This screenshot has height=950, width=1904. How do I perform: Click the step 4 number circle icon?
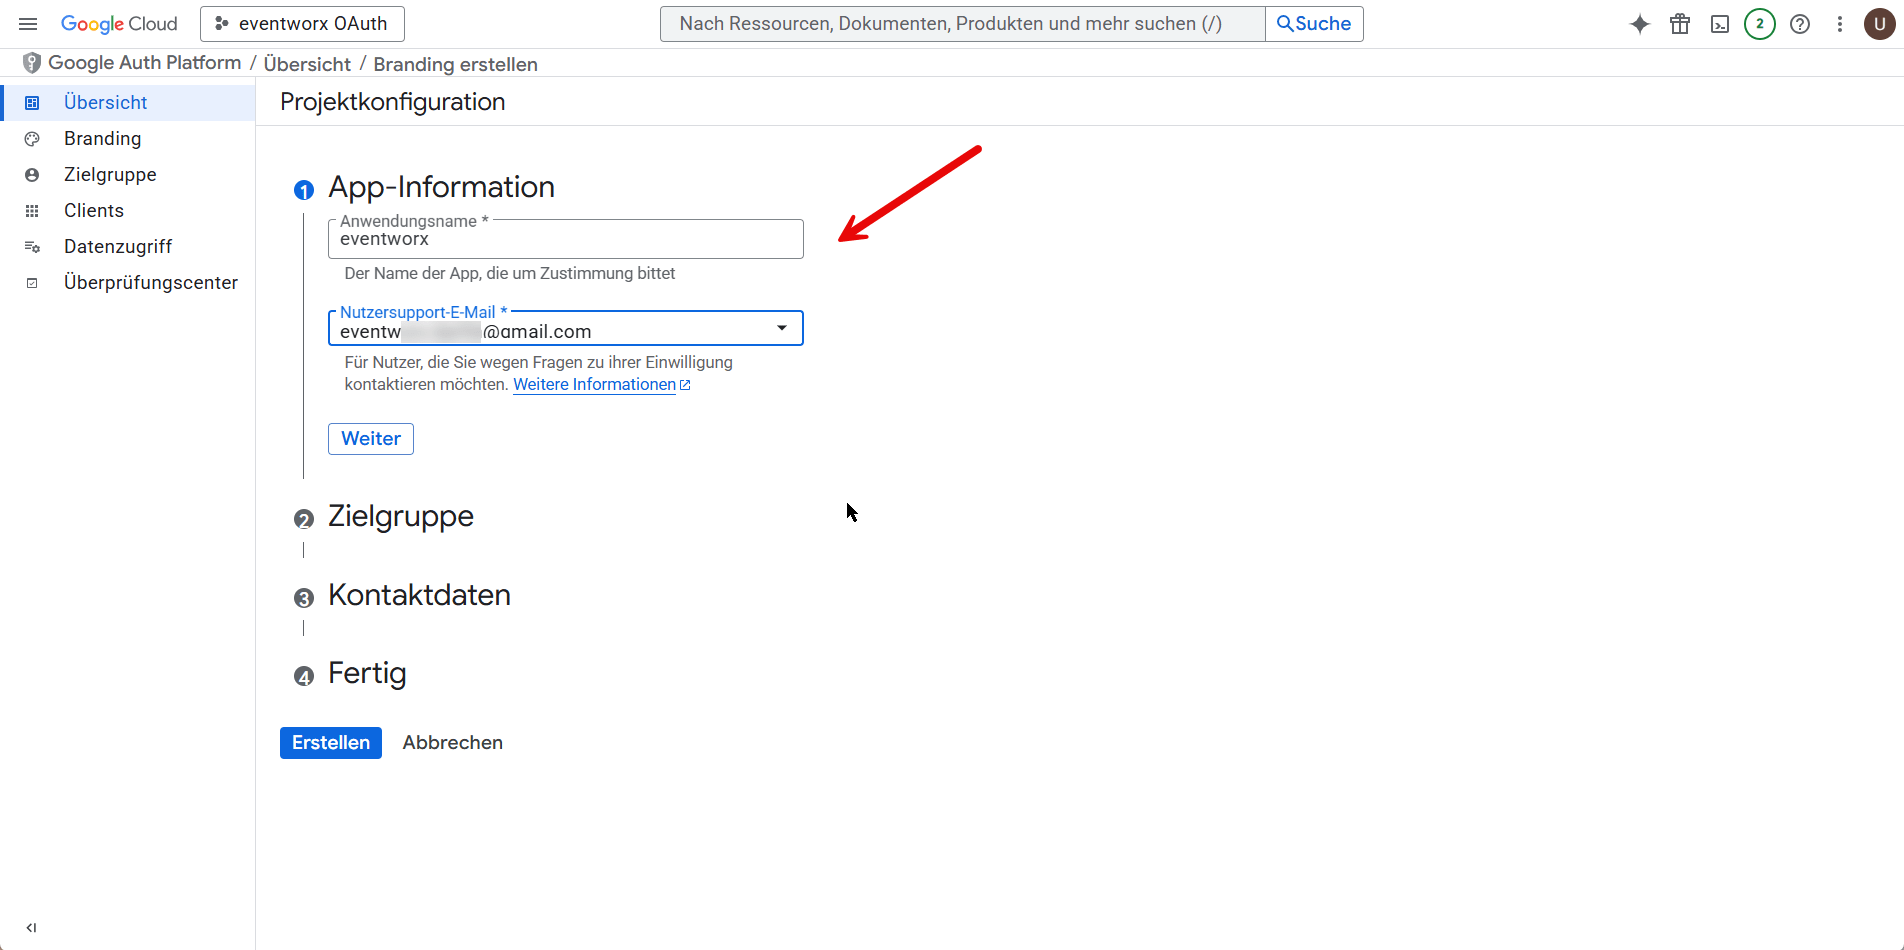click(x=304, y=677)
